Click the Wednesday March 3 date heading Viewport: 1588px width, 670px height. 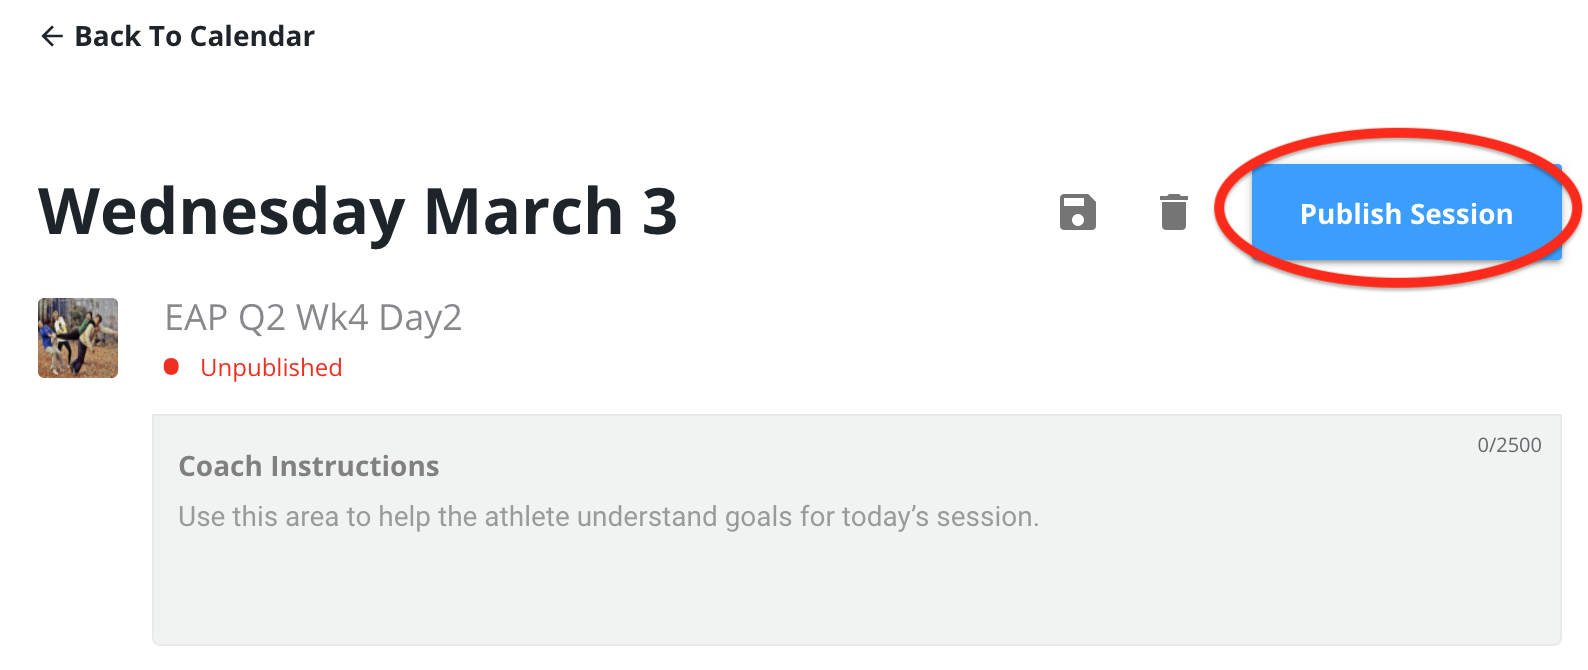pyautogui.click(x=358, y=212)
